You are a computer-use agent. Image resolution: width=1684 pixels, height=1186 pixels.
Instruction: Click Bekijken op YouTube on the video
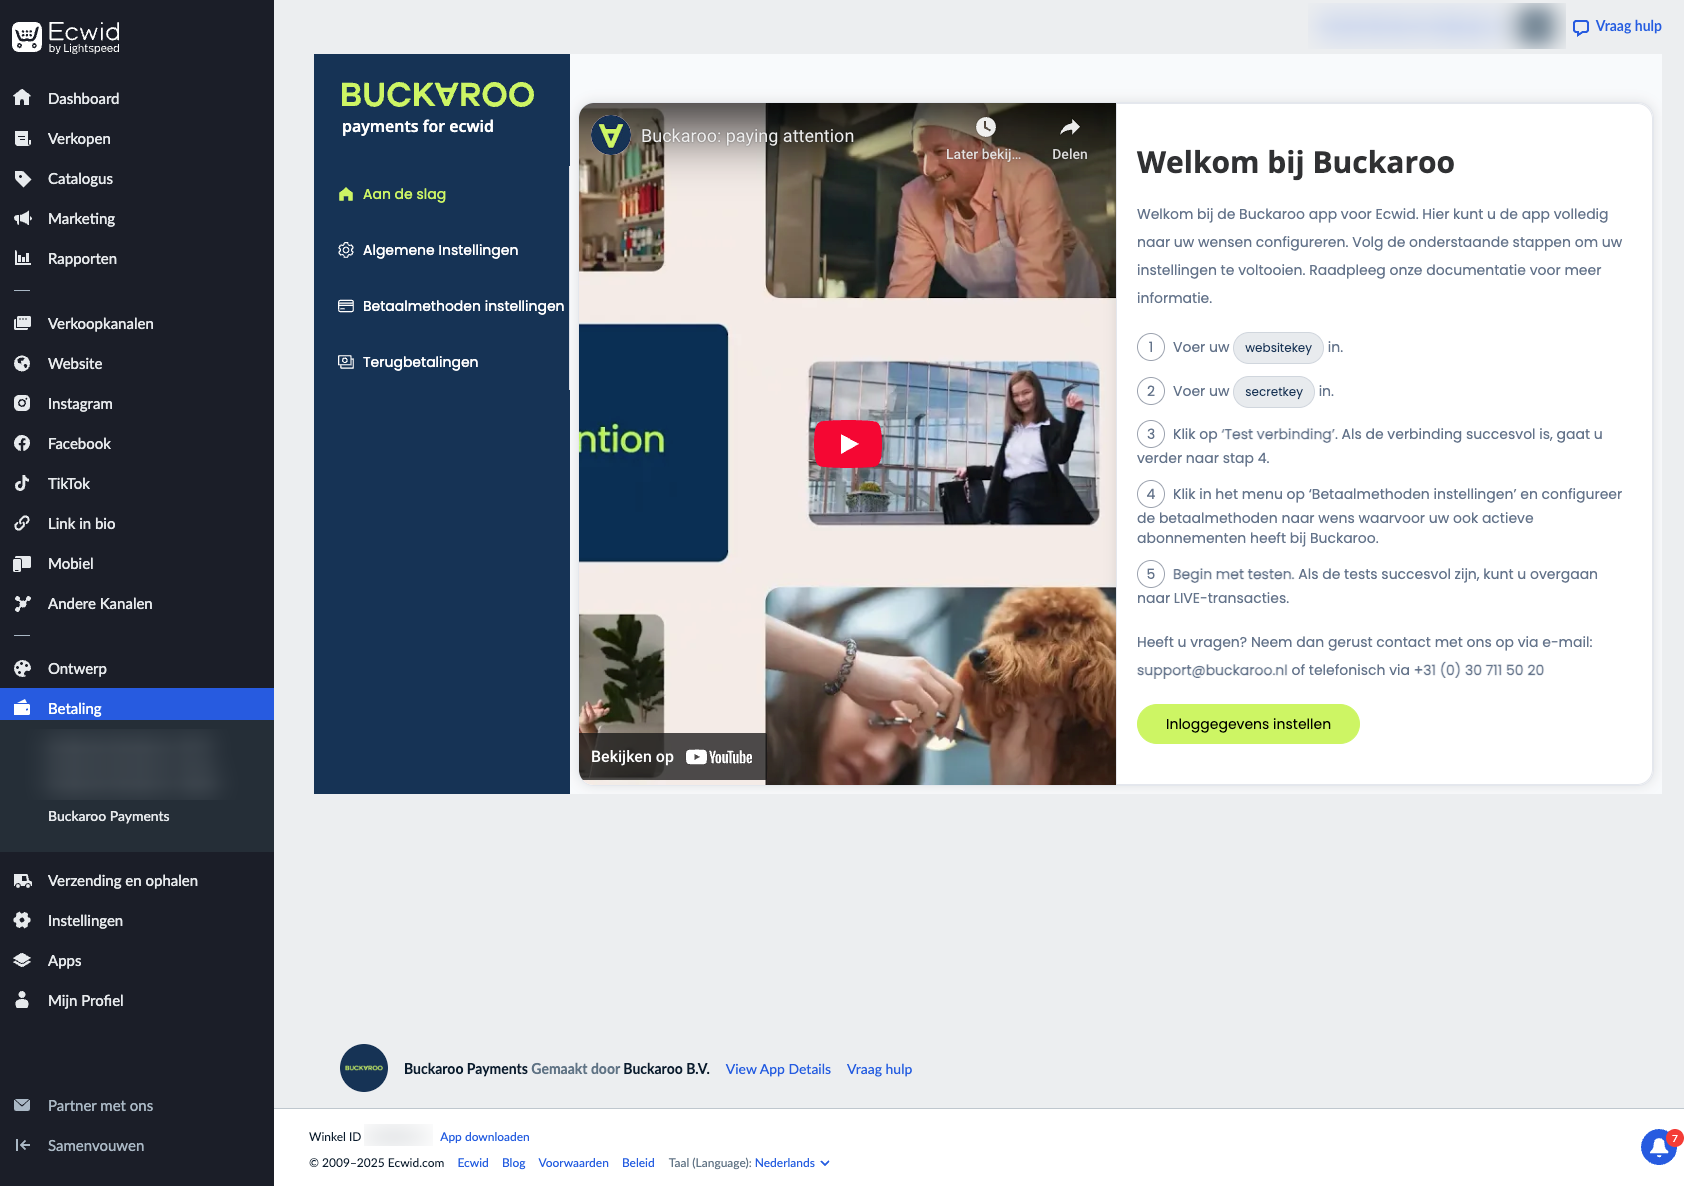click(671, 757)
